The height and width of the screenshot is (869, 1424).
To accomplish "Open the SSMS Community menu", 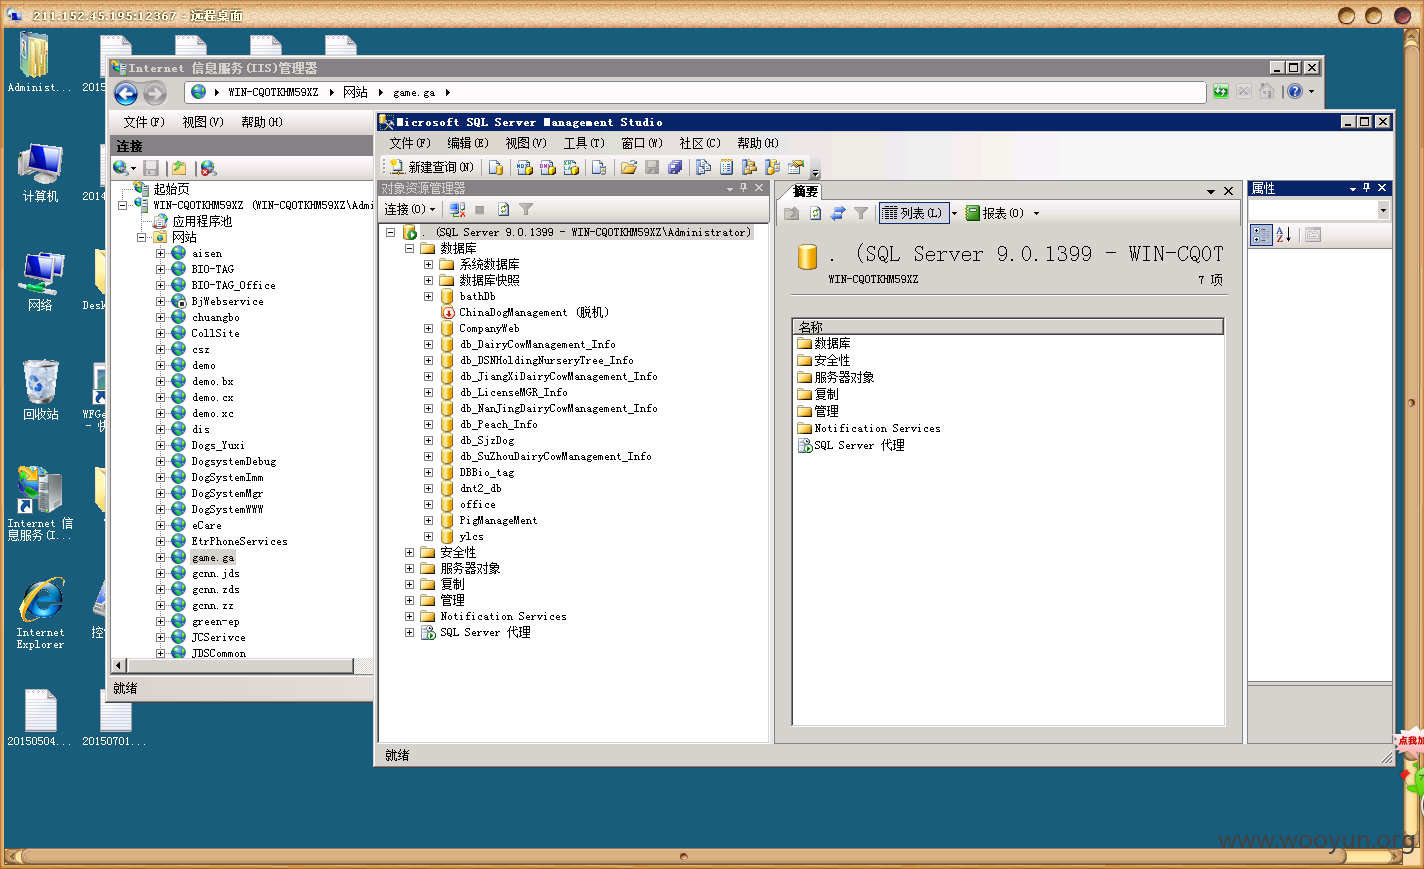I will tap(700, 143).
